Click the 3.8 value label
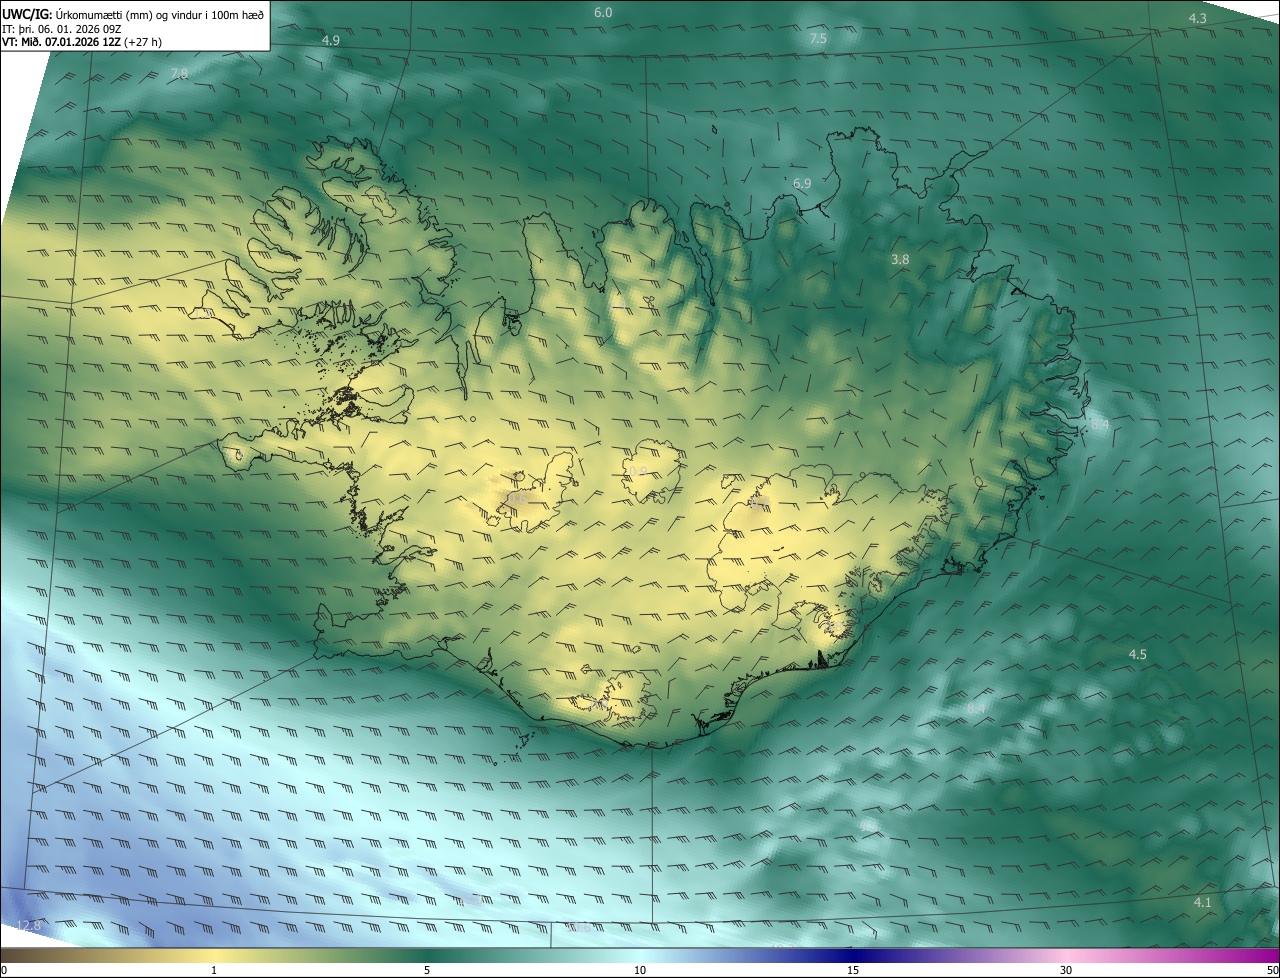Viewport: 1280px width, 978px height. click(x=900, y=259)
